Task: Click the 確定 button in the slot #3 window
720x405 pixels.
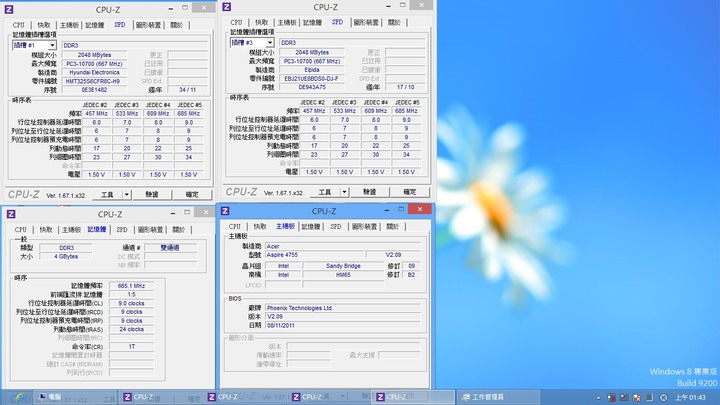Action: pos(410,192)
